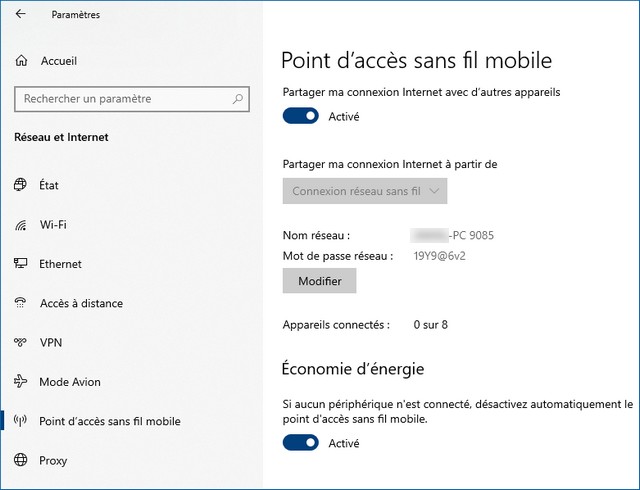Click the dropdown chevron for connection source
640x490 pixels.
click(434, 191)
